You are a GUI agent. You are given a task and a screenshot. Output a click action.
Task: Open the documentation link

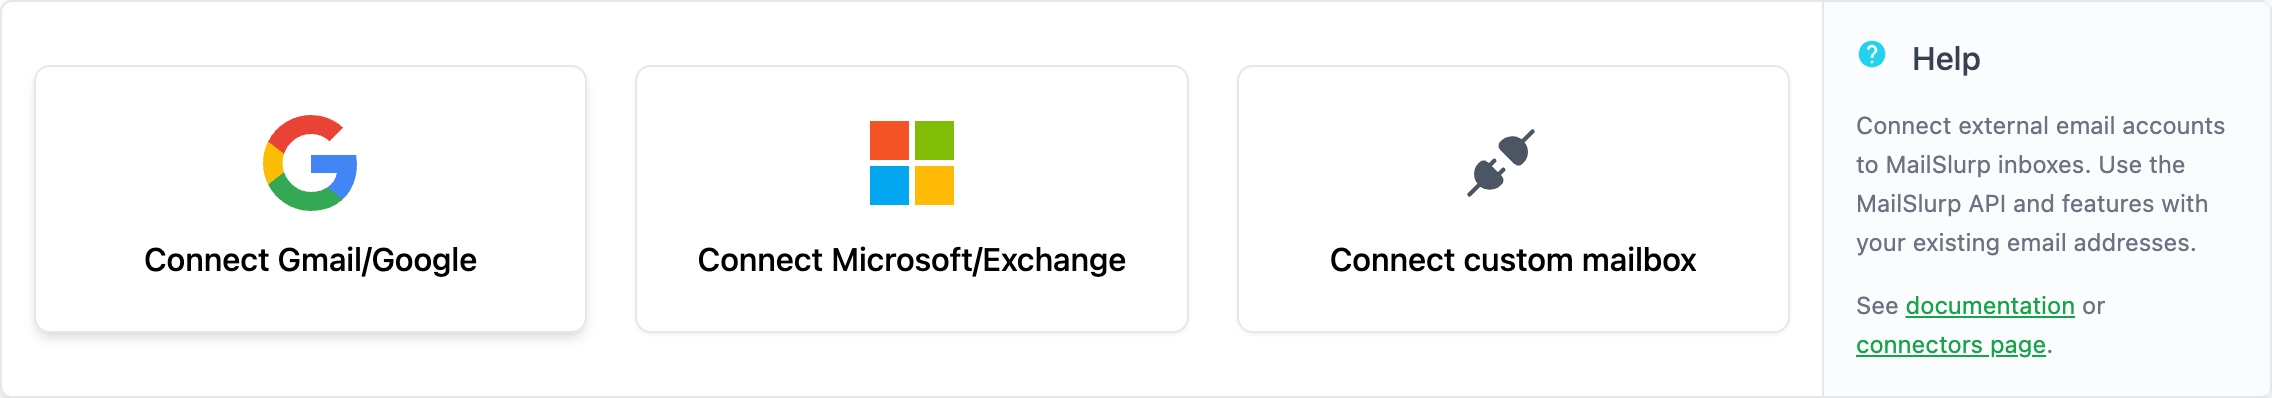(x=1990, y=306)
